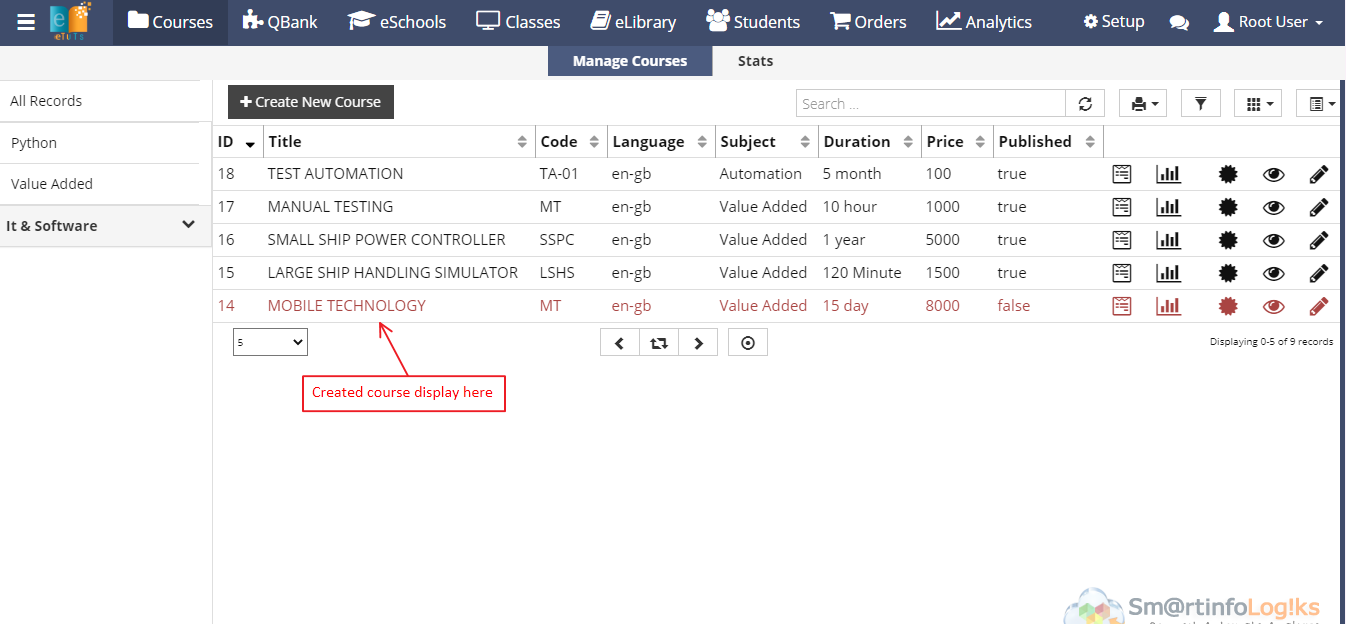1346x624 pixels.
Task: Open the chat messages icon
Action: (1179, 22)
